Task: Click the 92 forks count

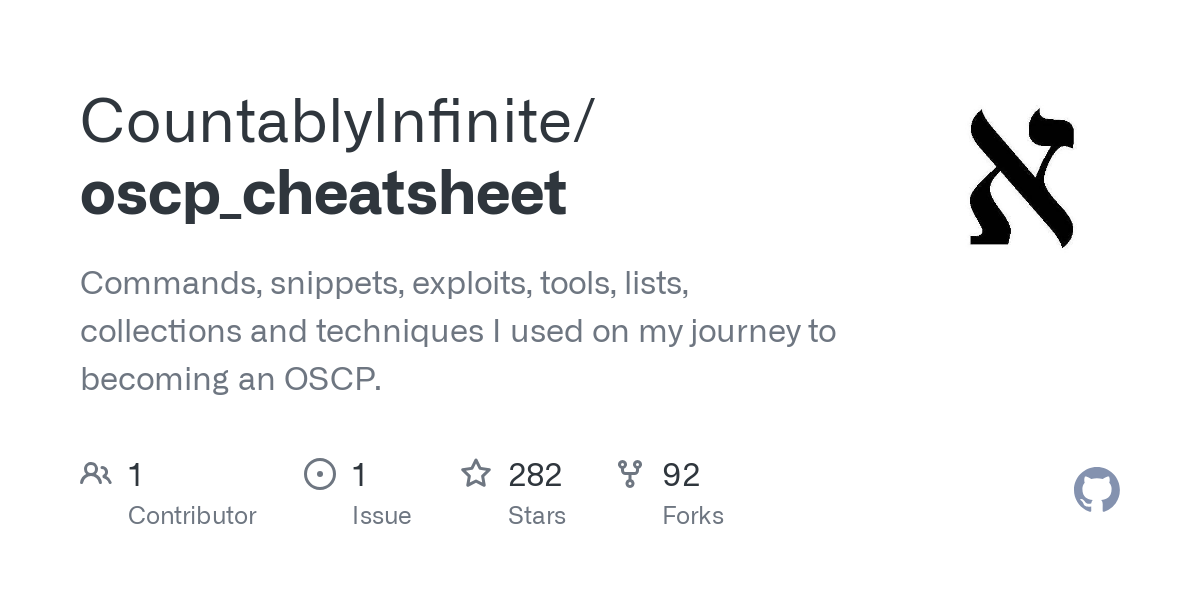Action: click(x=681, y=475)
